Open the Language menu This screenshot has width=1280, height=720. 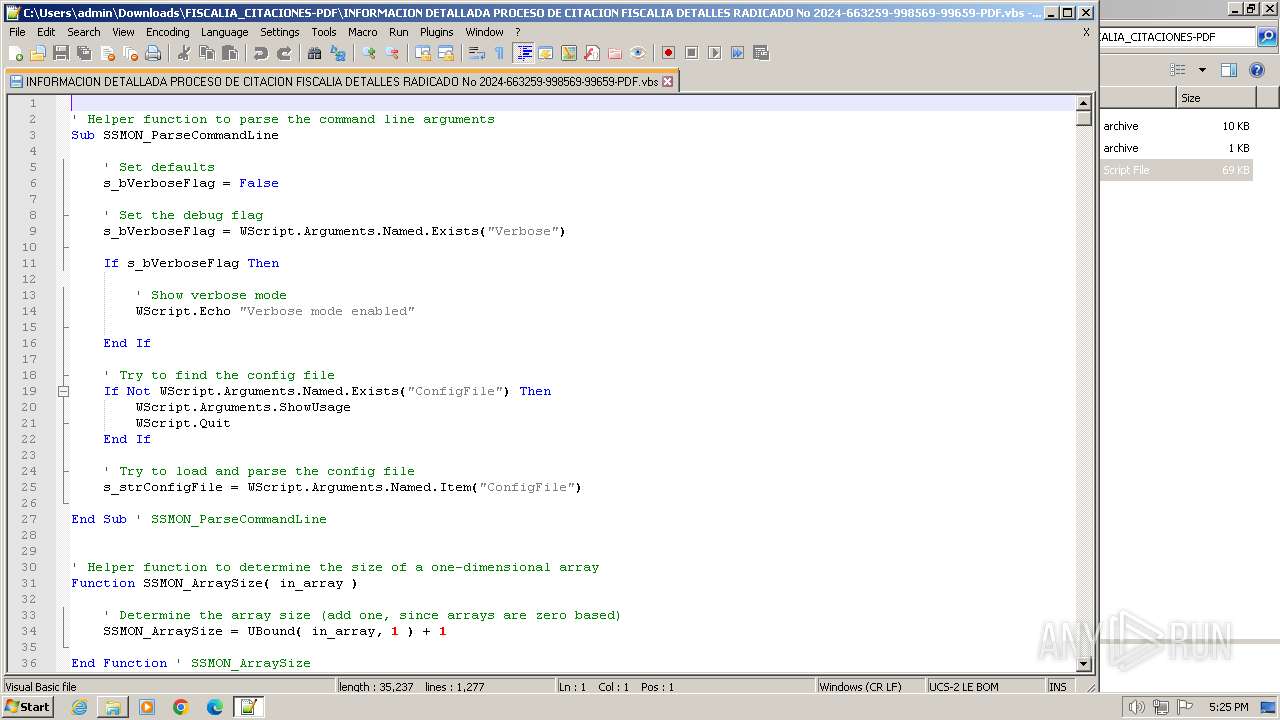(224, 32)
